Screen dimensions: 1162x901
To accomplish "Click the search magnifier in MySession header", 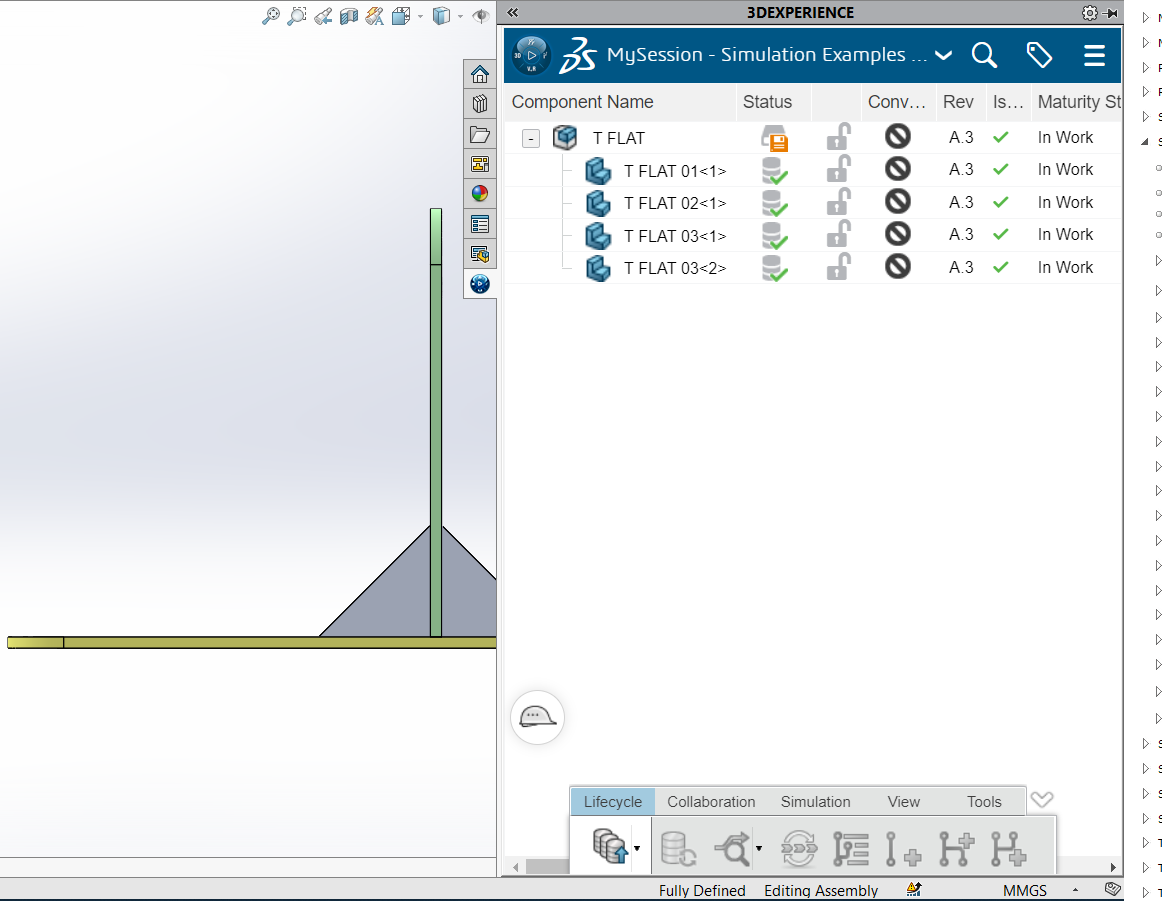I will click(x=984, y=55).
